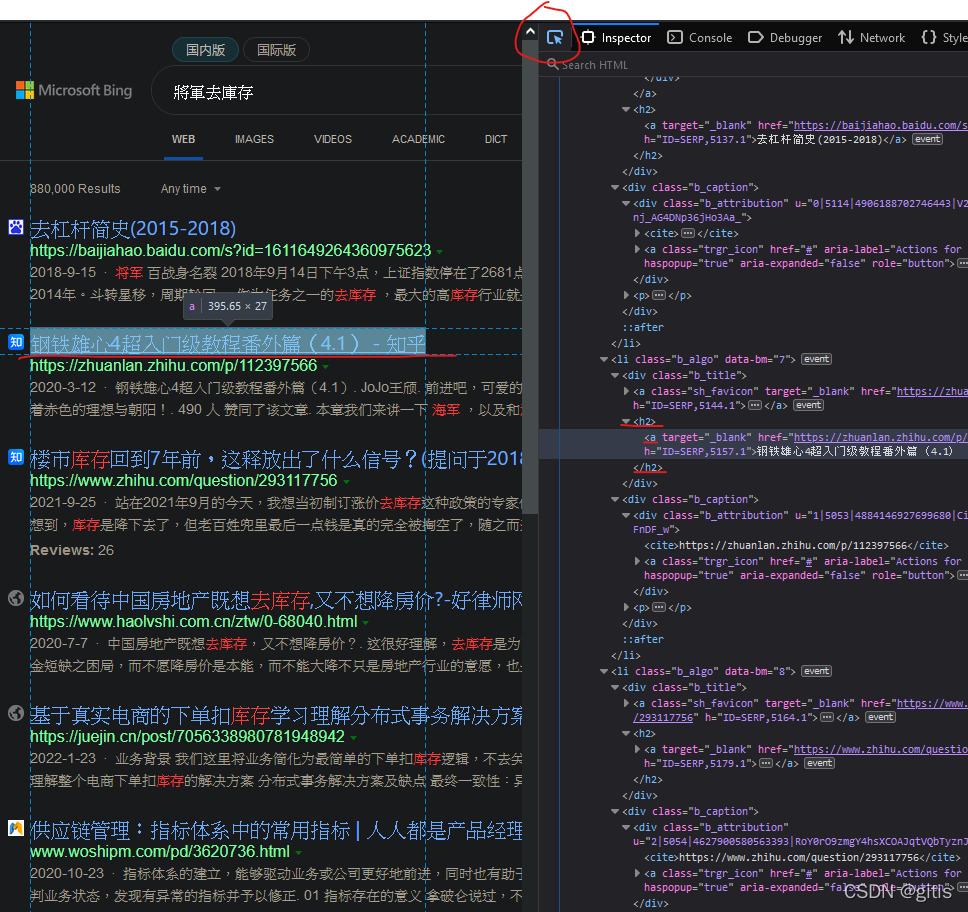Open the IMAGES search tab
Viewport: 968px width, 912px height.
tap(254, 140)
